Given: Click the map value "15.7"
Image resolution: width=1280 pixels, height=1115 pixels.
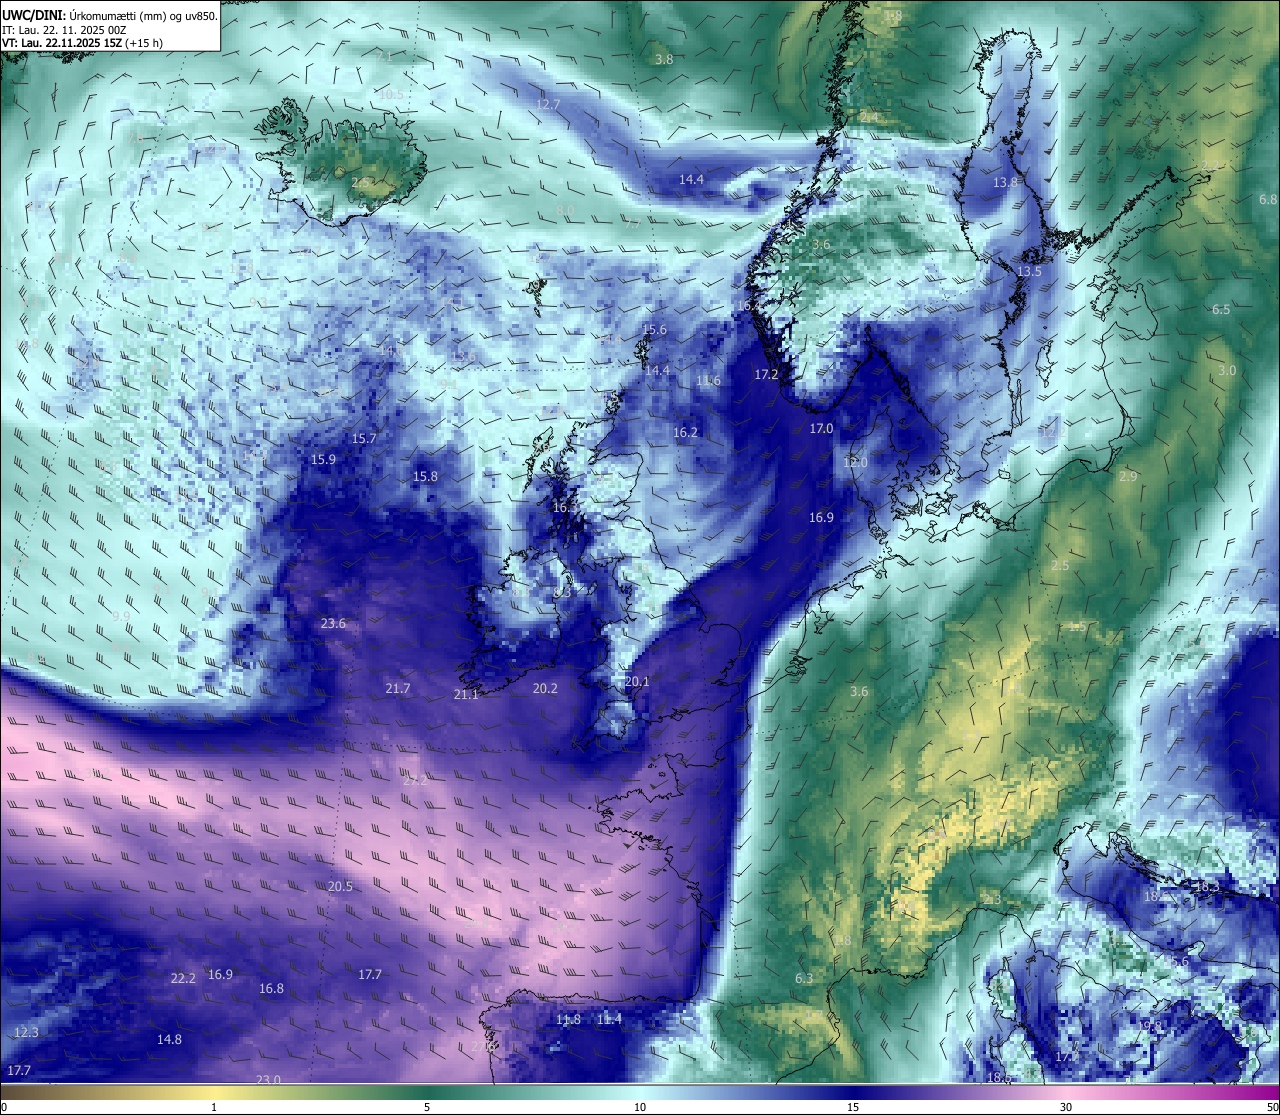Looking at the screenshot, I should 364,438.
